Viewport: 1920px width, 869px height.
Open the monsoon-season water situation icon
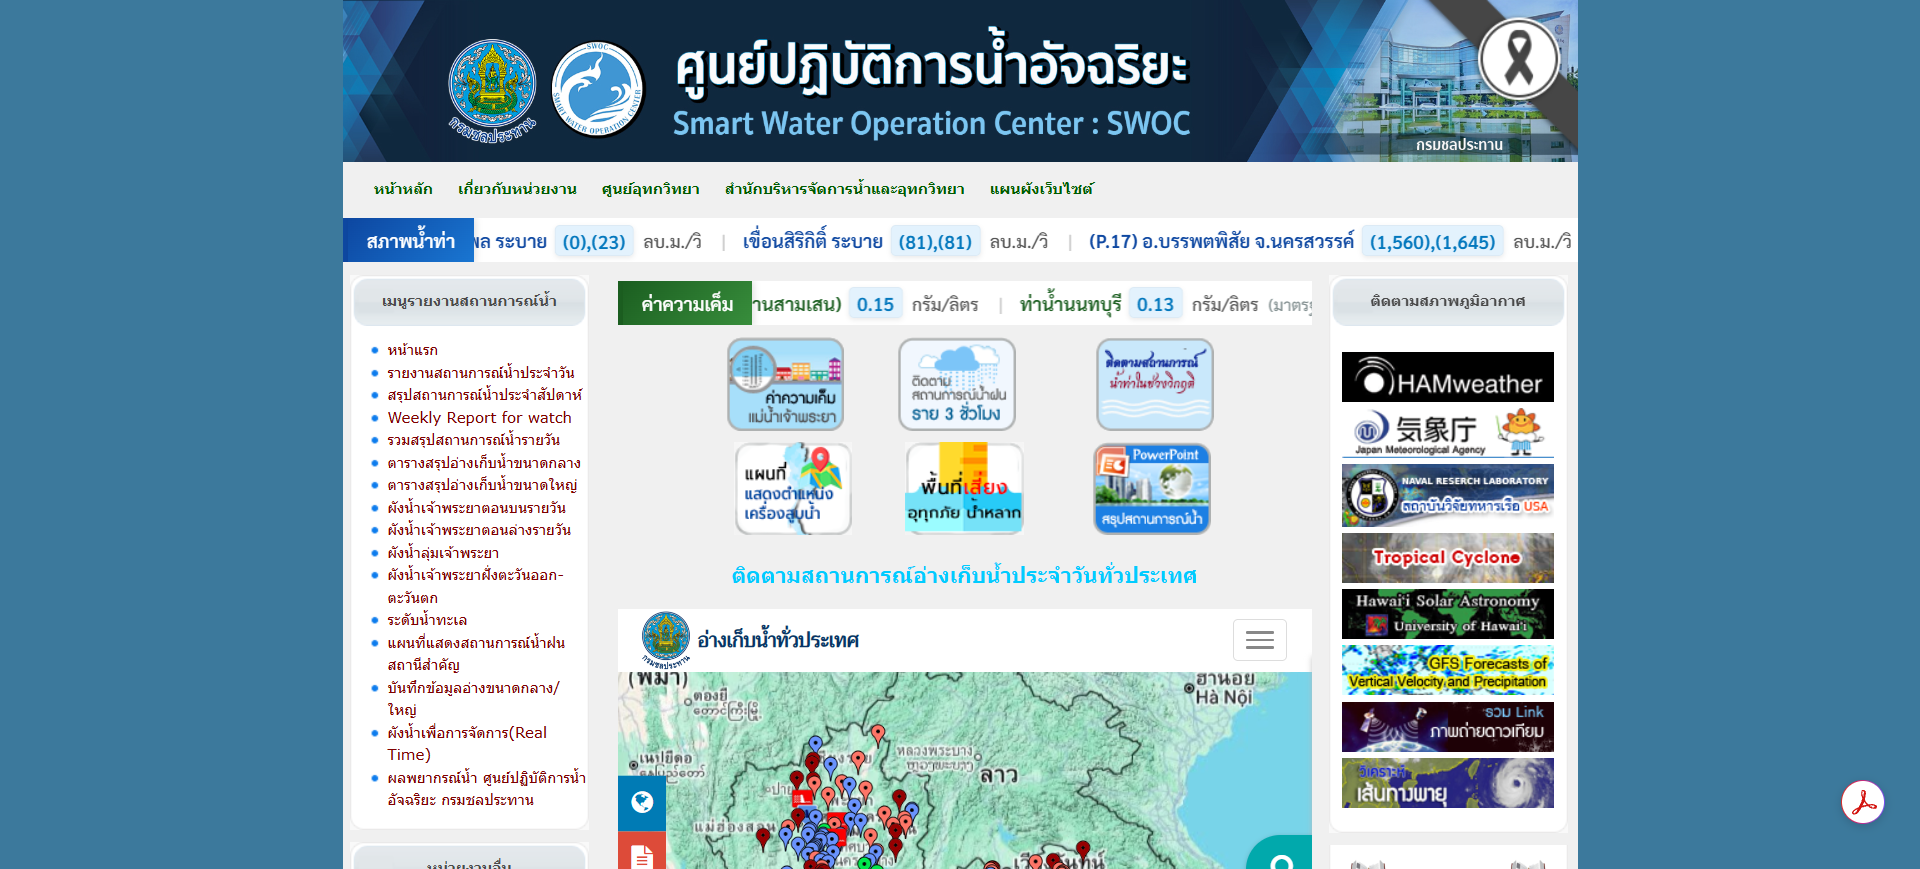[1155, 384]
